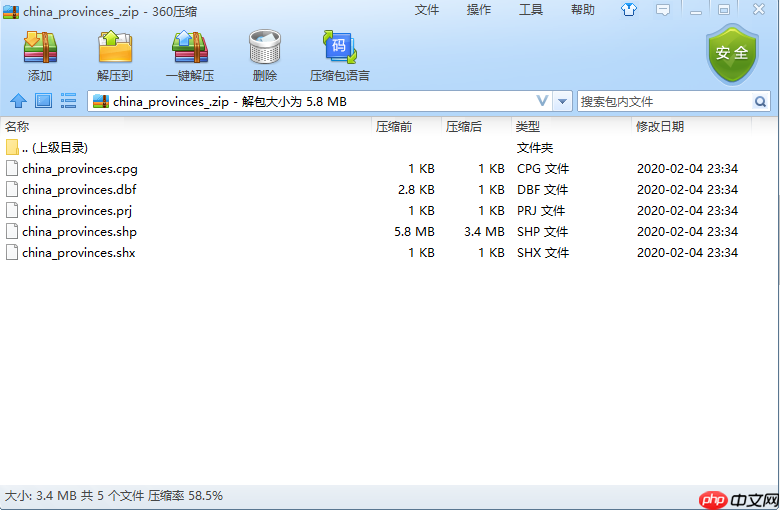Click the file icon of china_provinces.shx
The image size is (780, 510).
pyautogui.click(x=12, y=252)
